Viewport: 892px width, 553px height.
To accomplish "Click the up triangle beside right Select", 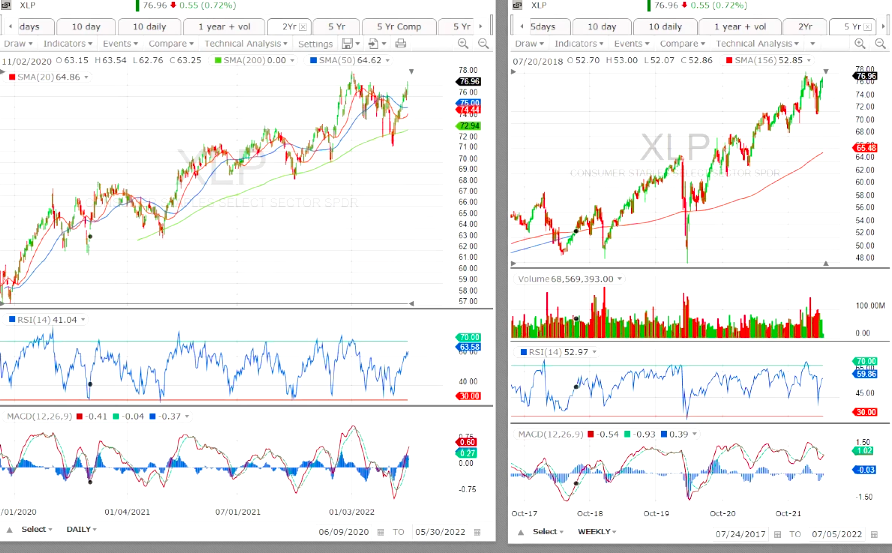I will tap(521, 532).
